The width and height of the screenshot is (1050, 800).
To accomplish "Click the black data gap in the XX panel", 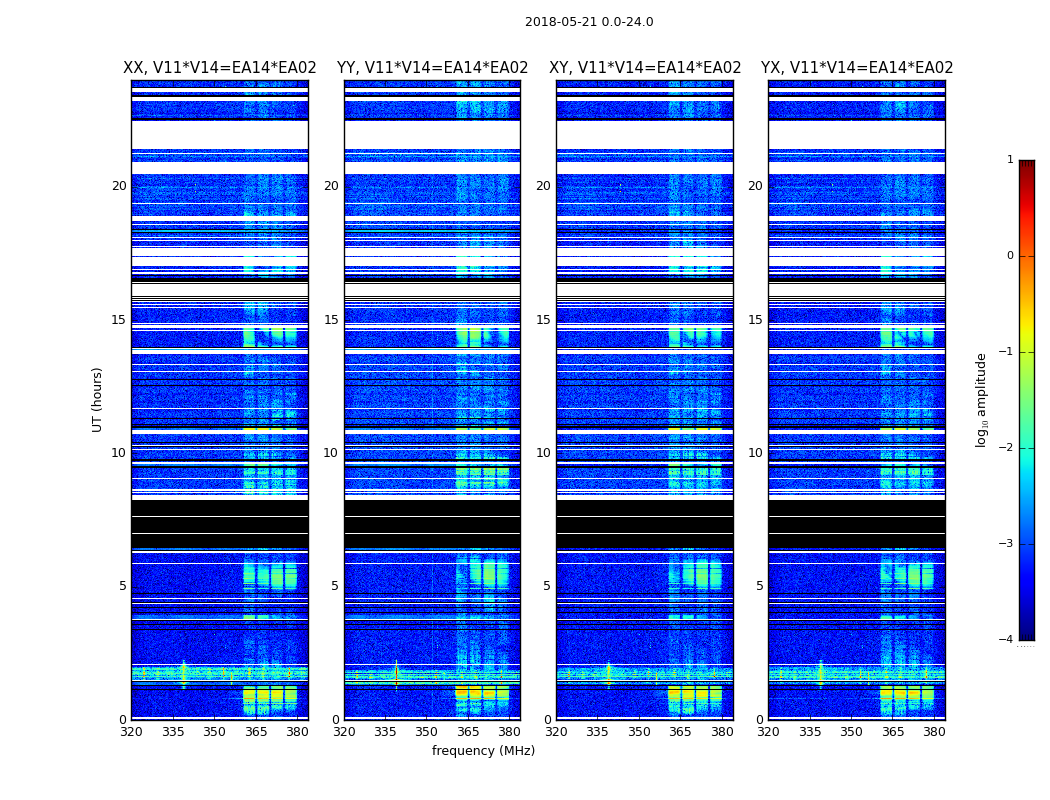I will click(x=220, y=524).
